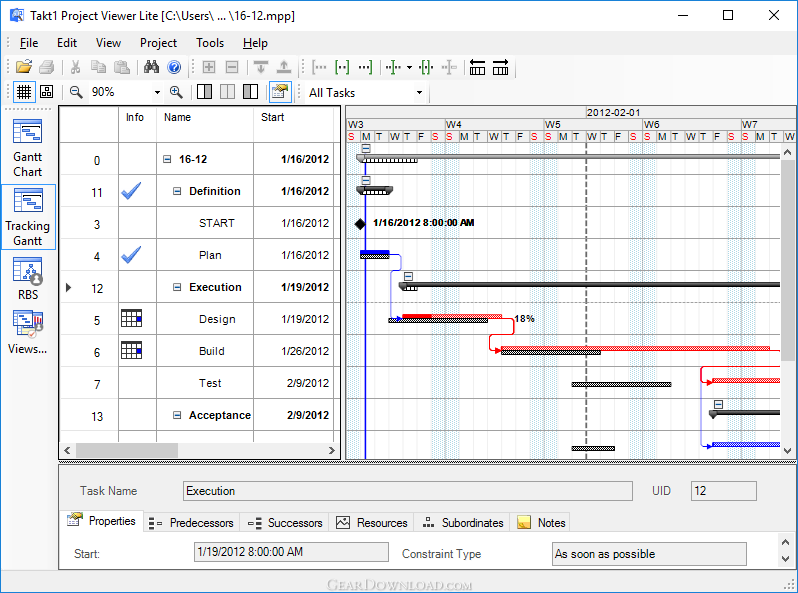Collapse the 16-12 project row
This screenshot has width=798, height=593.
coord(167,159)
